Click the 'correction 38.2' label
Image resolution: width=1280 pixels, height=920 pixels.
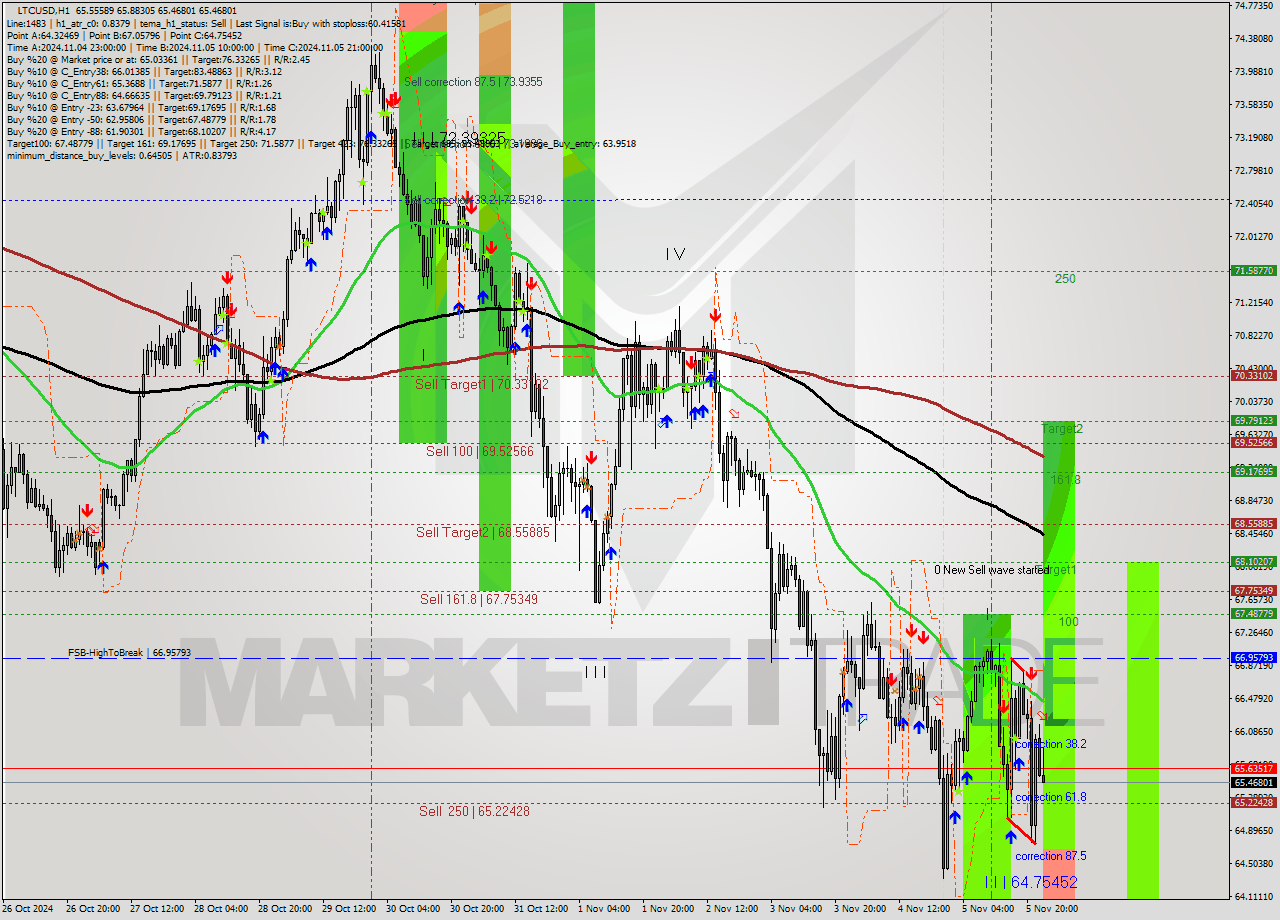click(x=1050, y=745)
